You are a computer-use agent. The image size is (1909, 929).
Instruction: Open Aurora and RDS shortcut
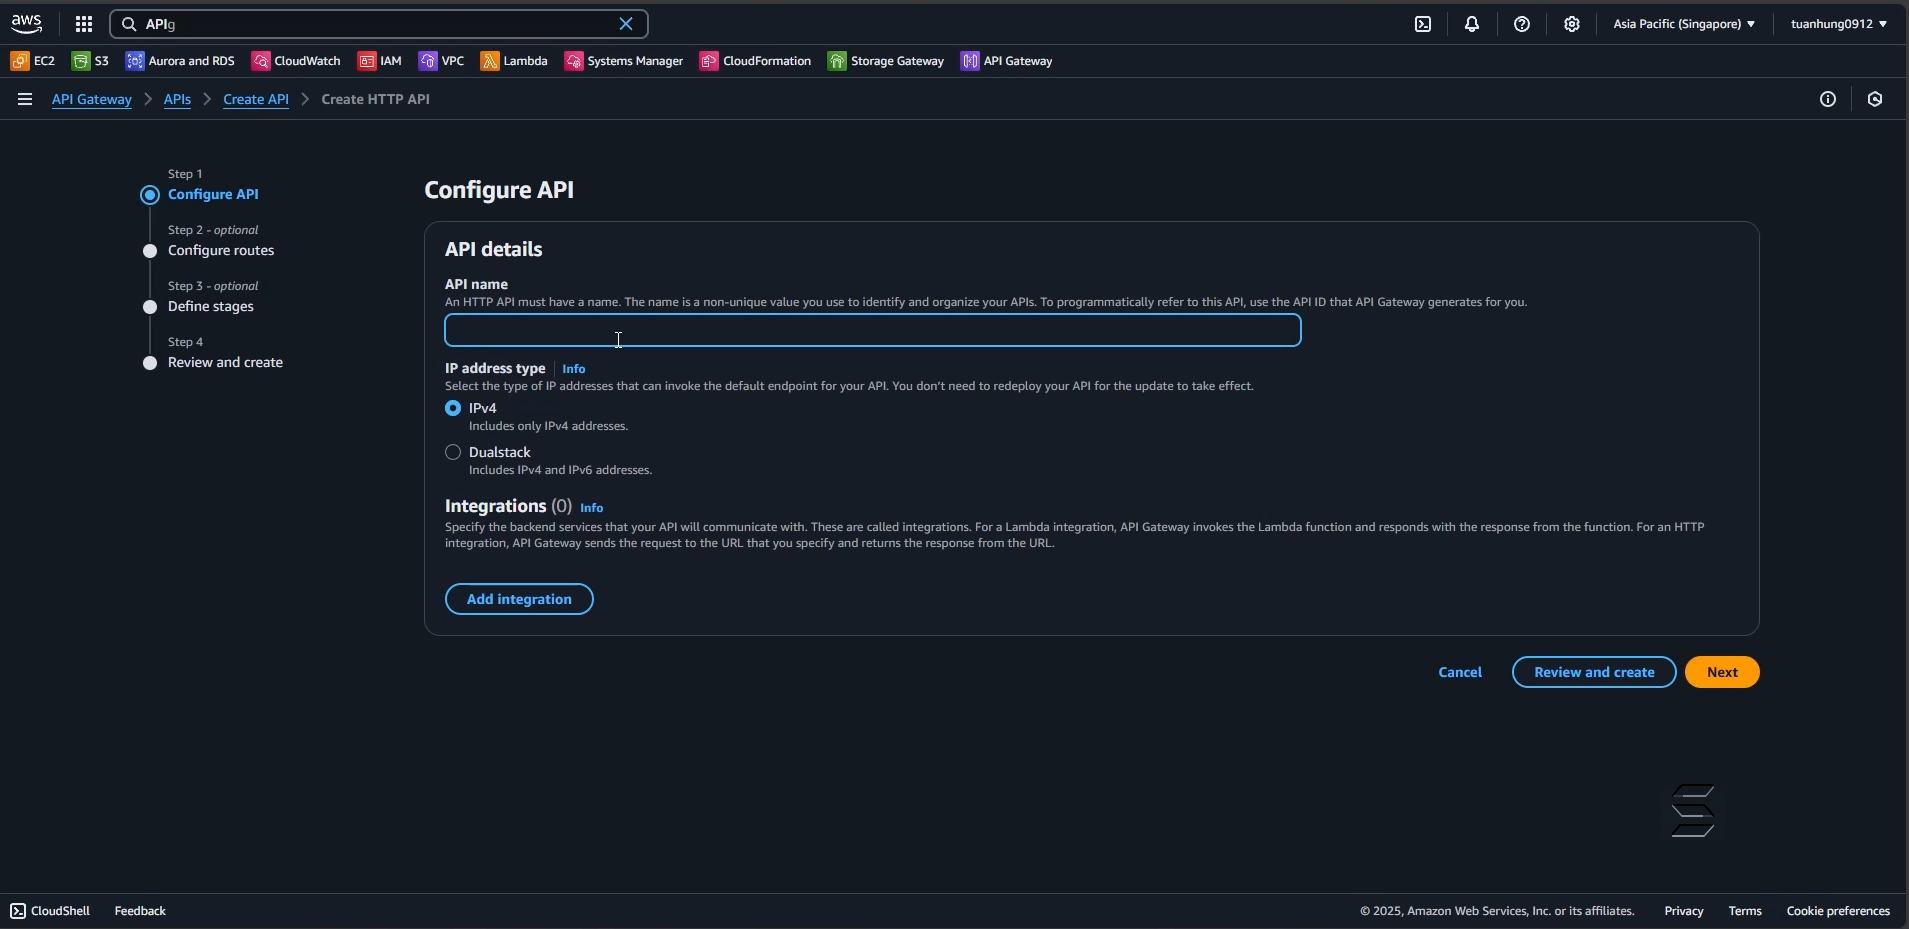[x=180, y=61]
